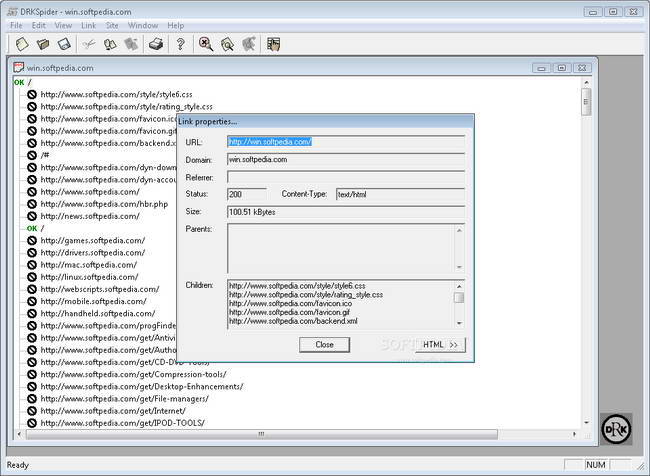The width and height of the screenshot is (650, 476).
Task: Open the Help menu
Action: pos(175,26)
